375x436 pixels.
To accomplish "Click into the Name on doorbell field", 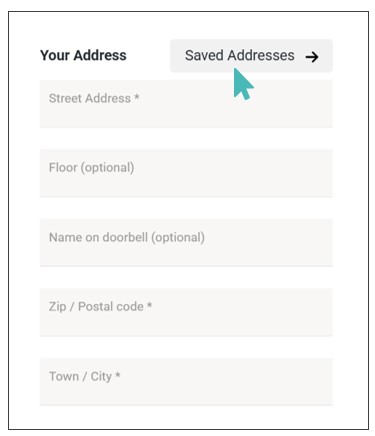I will click(186, 243).
